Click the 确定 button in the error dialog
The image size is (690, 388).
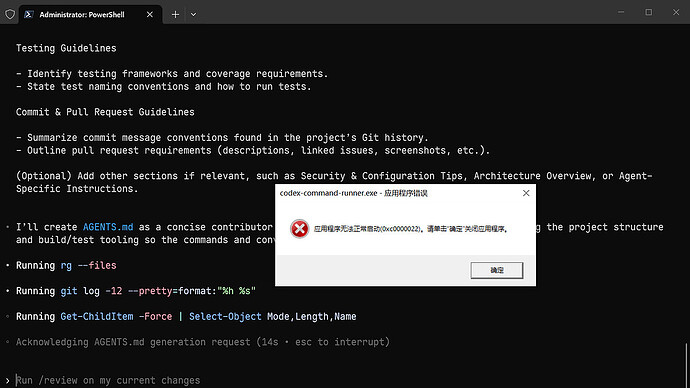[x=496, y=270]
